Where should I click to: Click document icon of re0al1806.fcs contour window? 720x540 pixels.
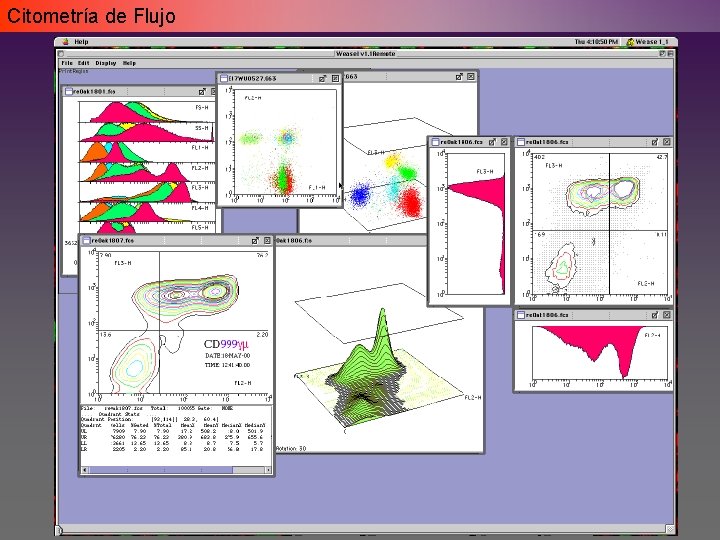(x=521, y=142)
